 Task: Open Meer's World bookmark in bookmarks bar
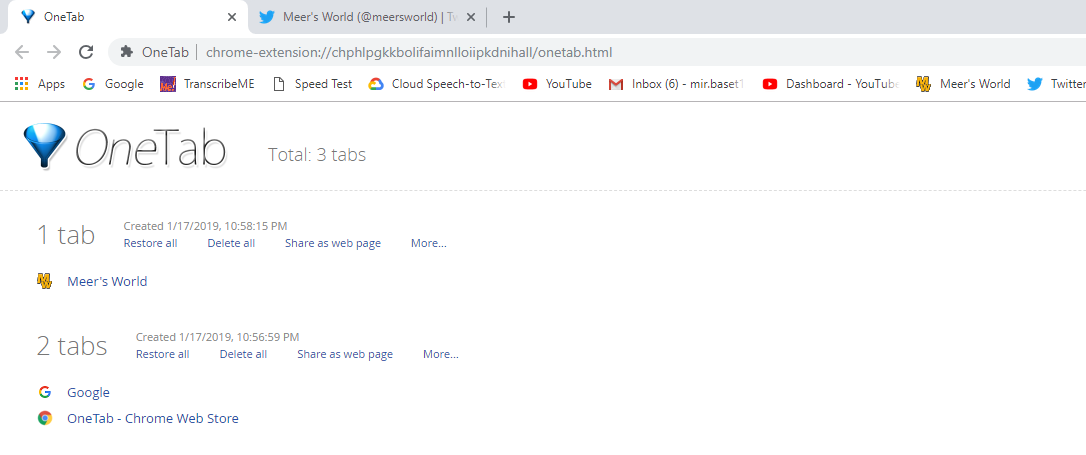(x=963, y=84)
